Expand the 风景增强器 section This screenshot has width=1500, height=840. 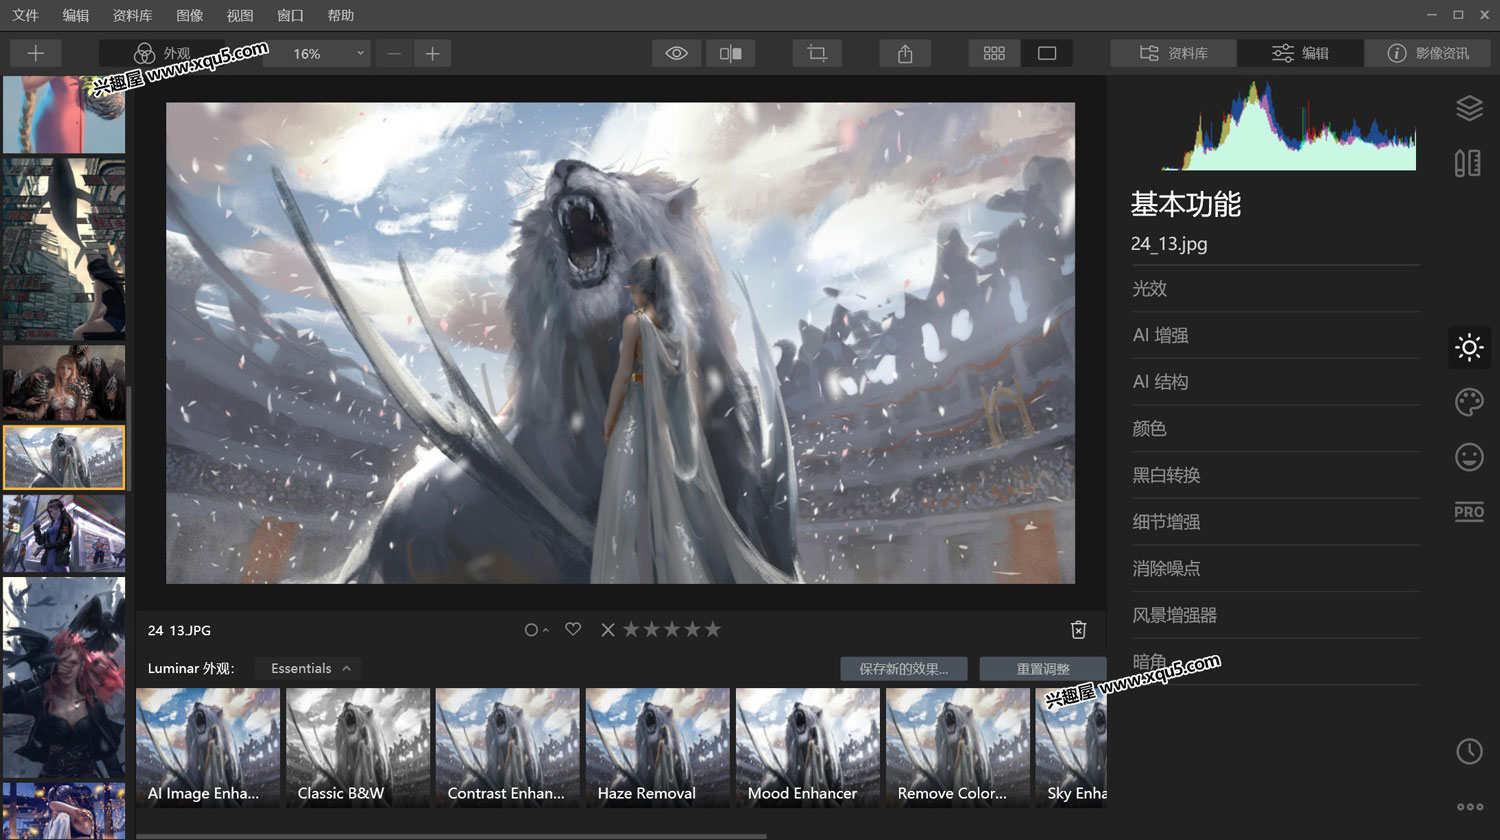[1275, 615]
